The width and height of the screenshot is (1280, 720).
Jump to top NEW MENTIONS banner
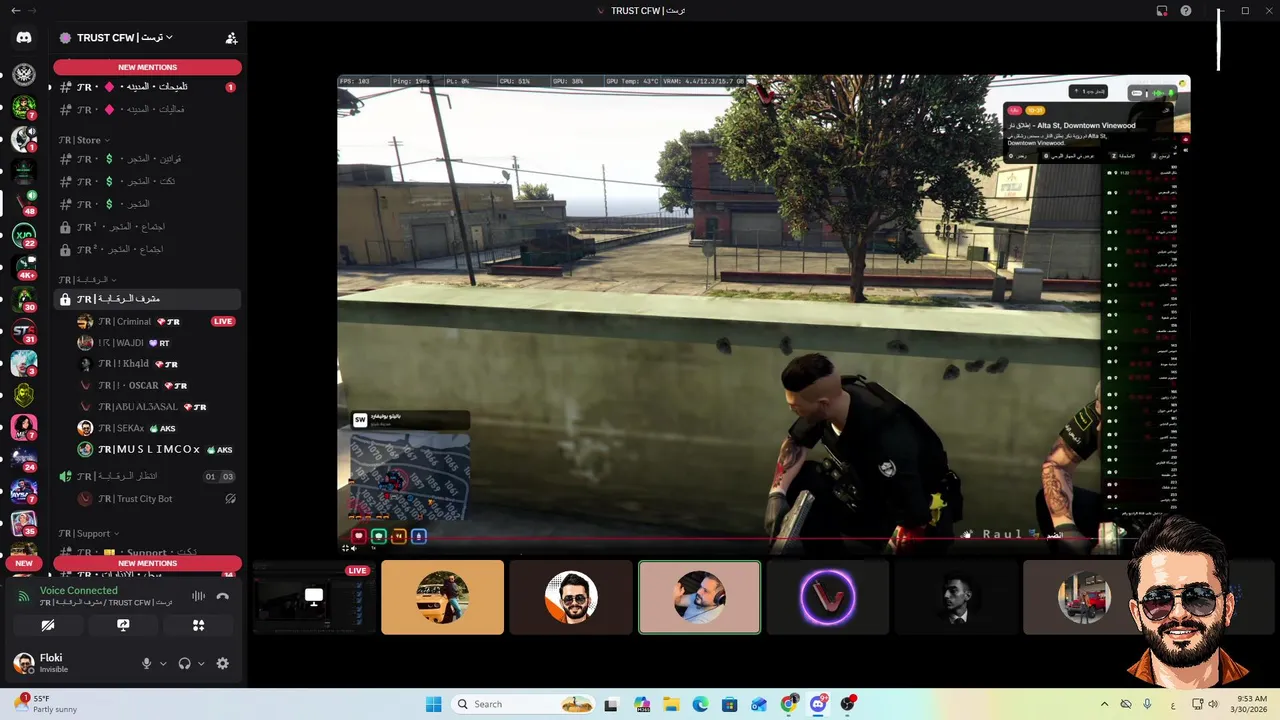point(147,67)
